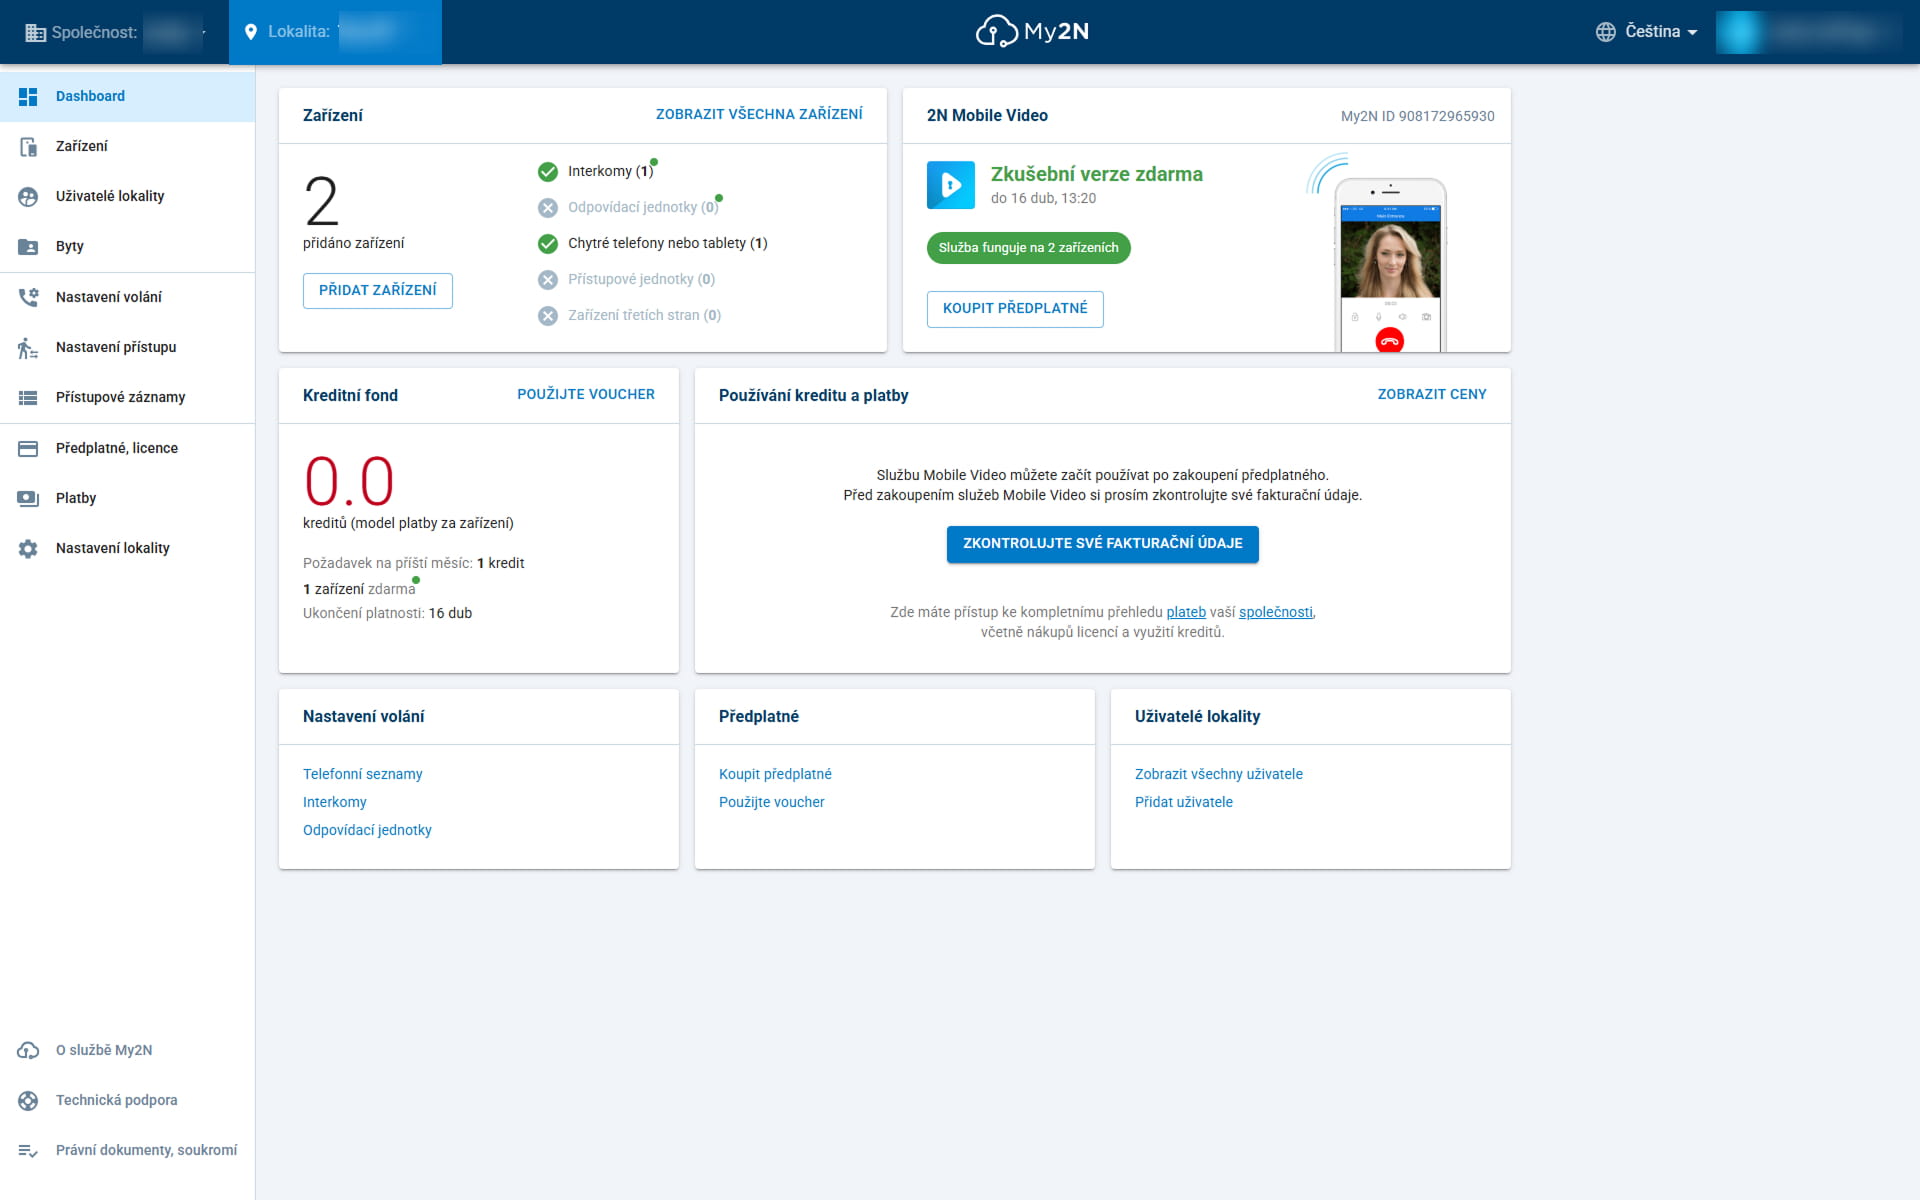Click ZKONTROLUJTE SVÉ FAKTURAČNÍ ÚDAJE button
Viewport: 1920px width, 1200px height.
(1102, 543)
